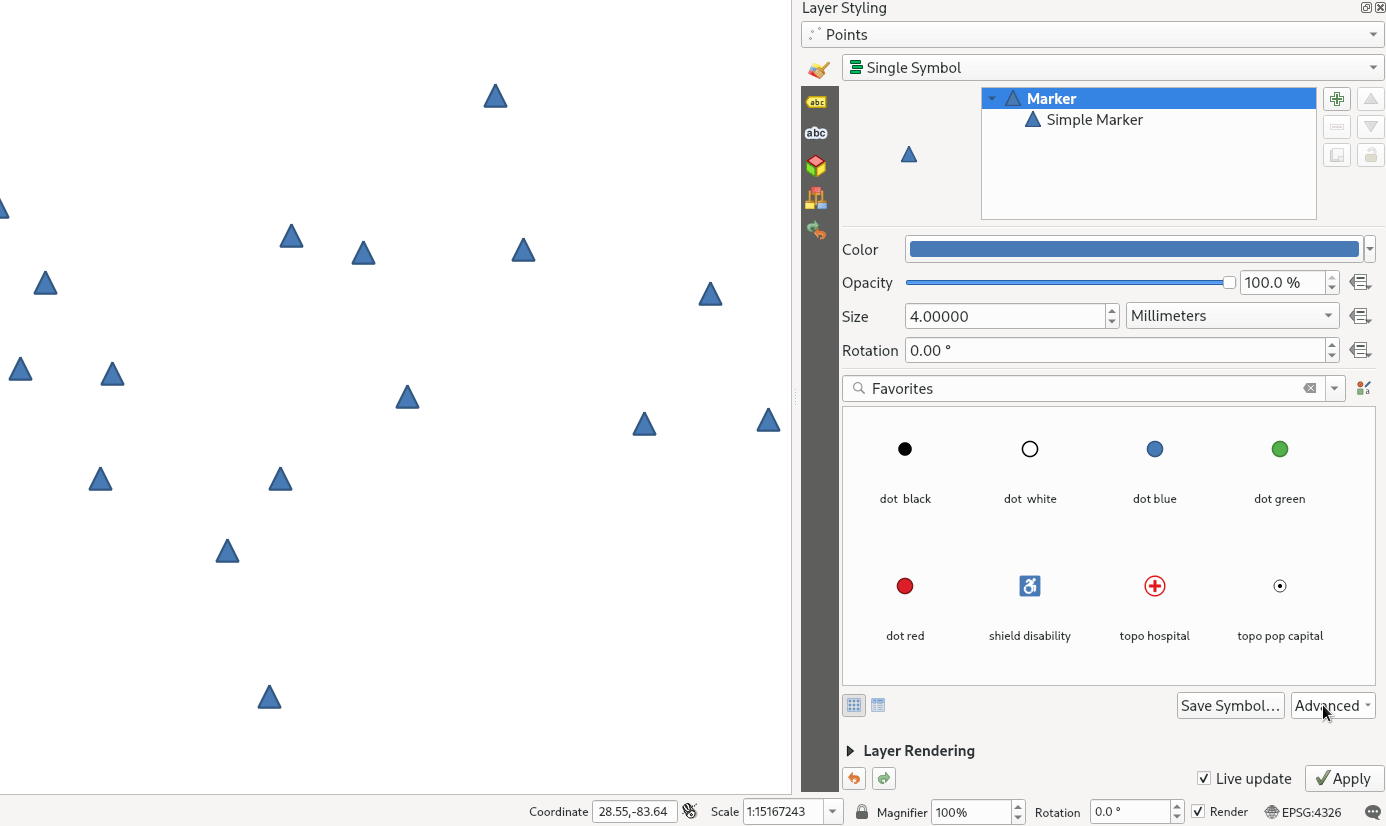Open the 3D View tab cube icon
Screen dimensions: 1386x826
tap(816, 166)
